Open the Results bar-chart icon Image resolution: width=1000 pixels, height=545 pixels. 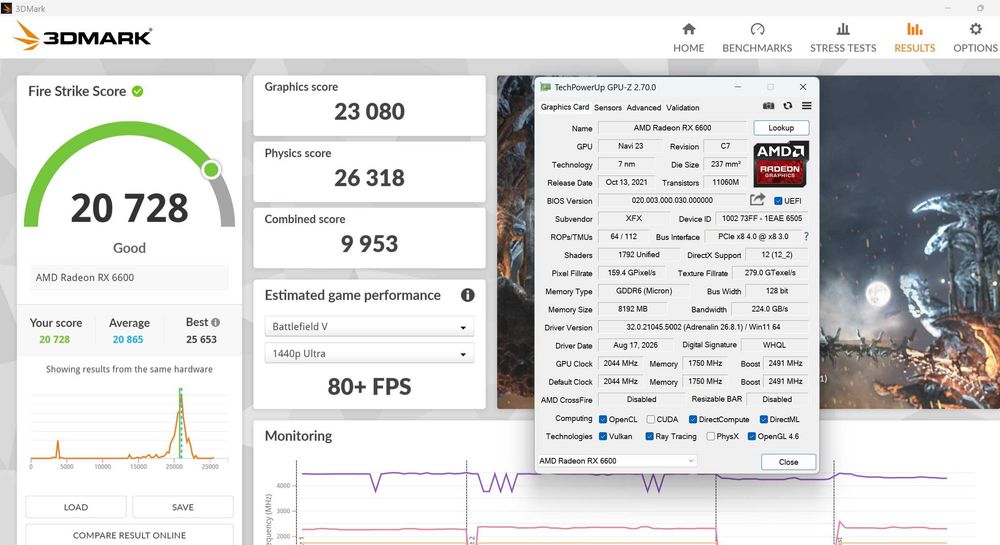pyautogui.click(x=915, y=29)
